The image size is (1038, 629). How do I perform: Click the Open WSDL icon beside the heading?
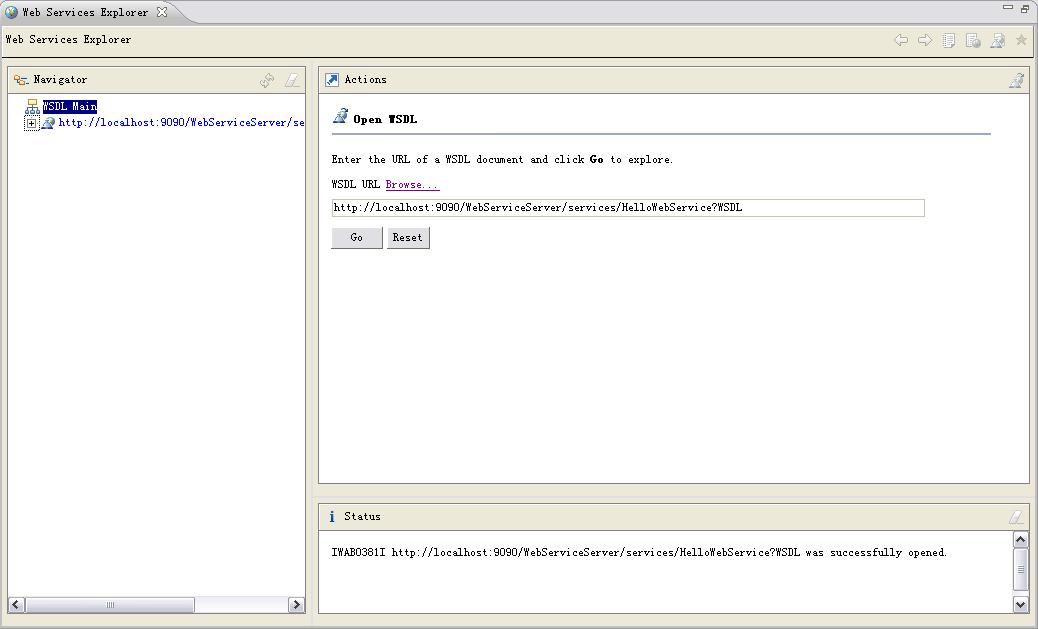click(340, 117)
